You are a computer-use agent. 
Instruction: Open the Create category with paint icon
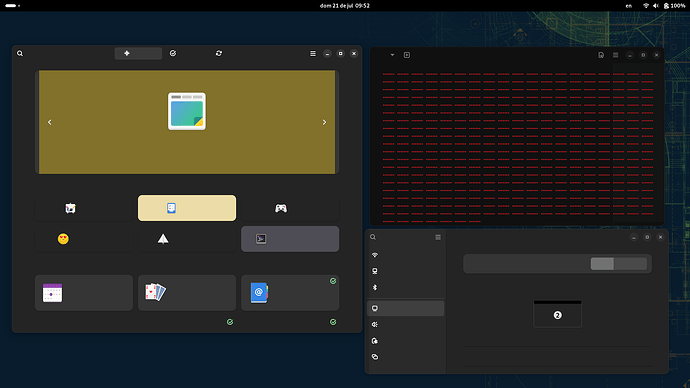[x=84, y=208]
